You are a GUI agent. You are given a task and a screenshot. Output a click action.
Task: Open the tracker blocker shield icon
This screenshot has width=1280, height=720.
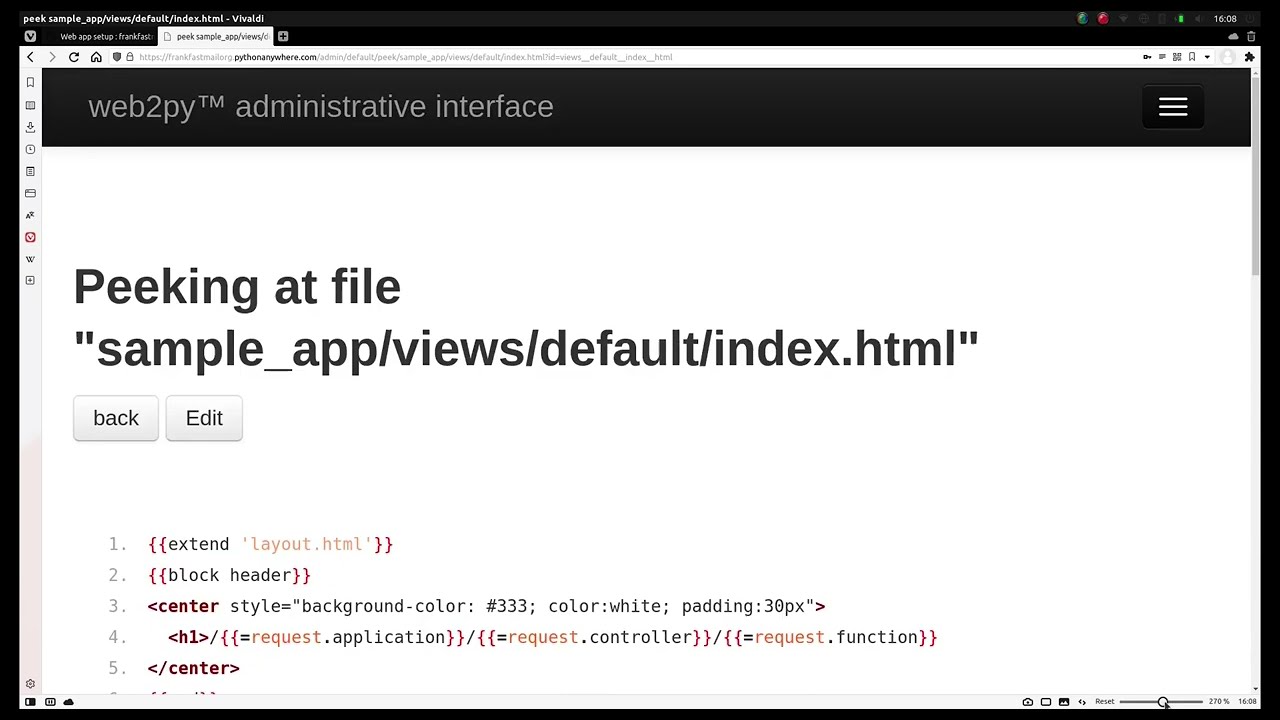tap(117, 57)
